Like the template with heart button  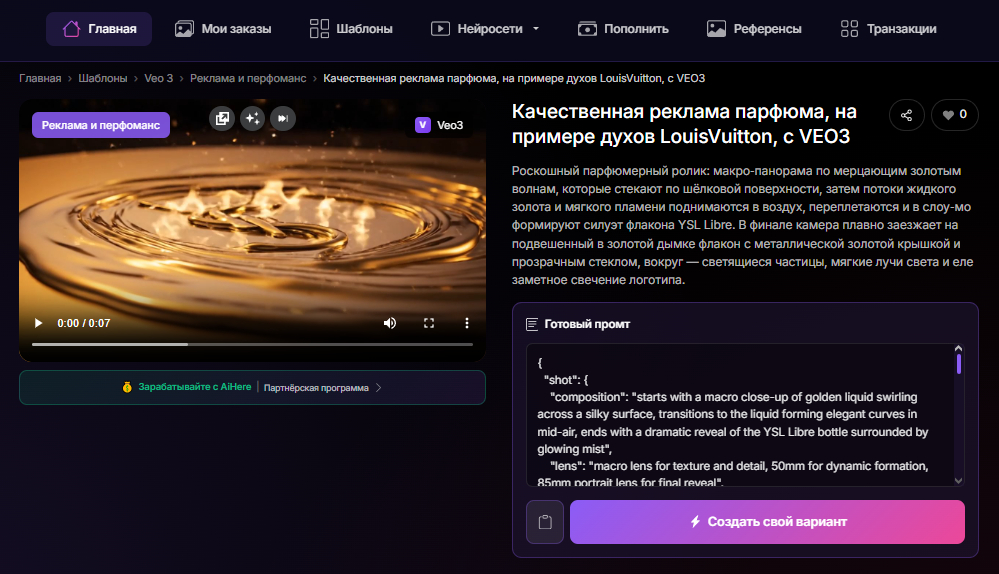[954, 115]
